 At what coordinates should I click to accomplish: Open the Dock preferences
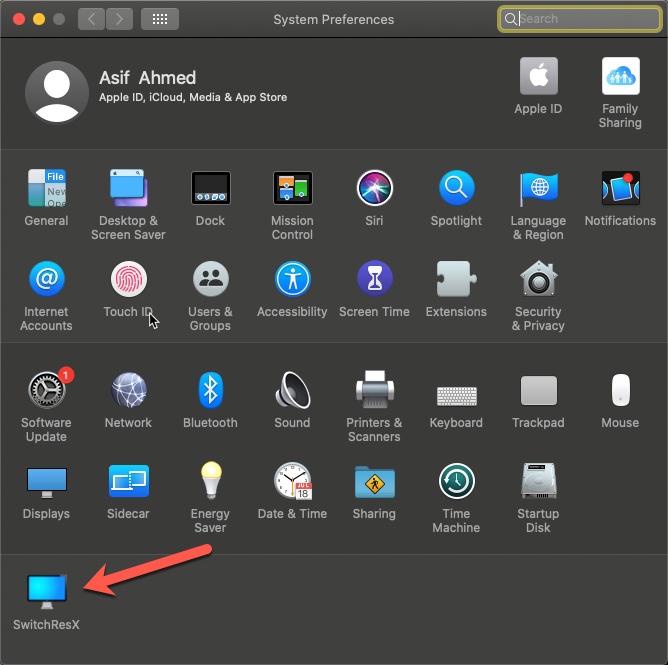pos(210,188)
